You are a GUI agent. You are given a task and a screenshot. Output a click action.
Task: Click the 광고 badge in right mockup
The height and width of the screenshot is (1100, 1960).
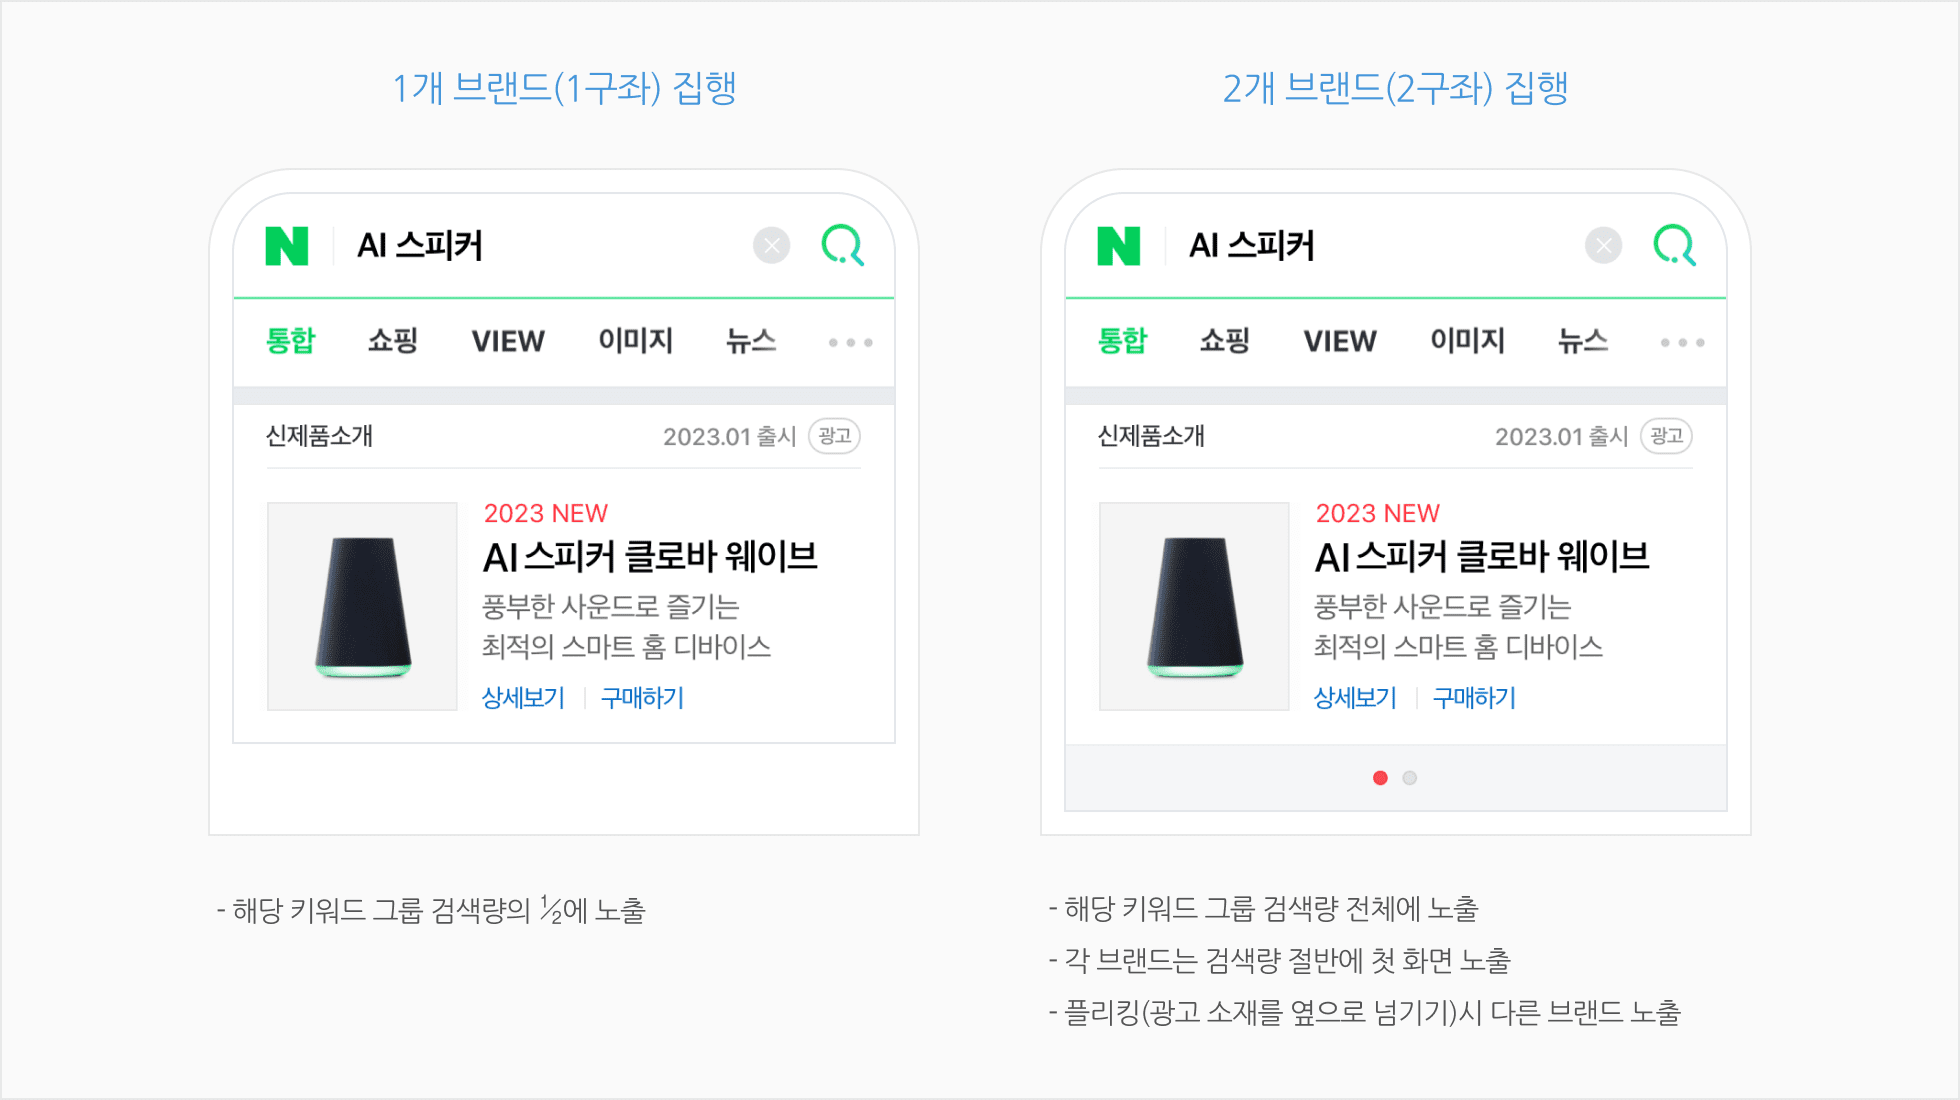1666,436
